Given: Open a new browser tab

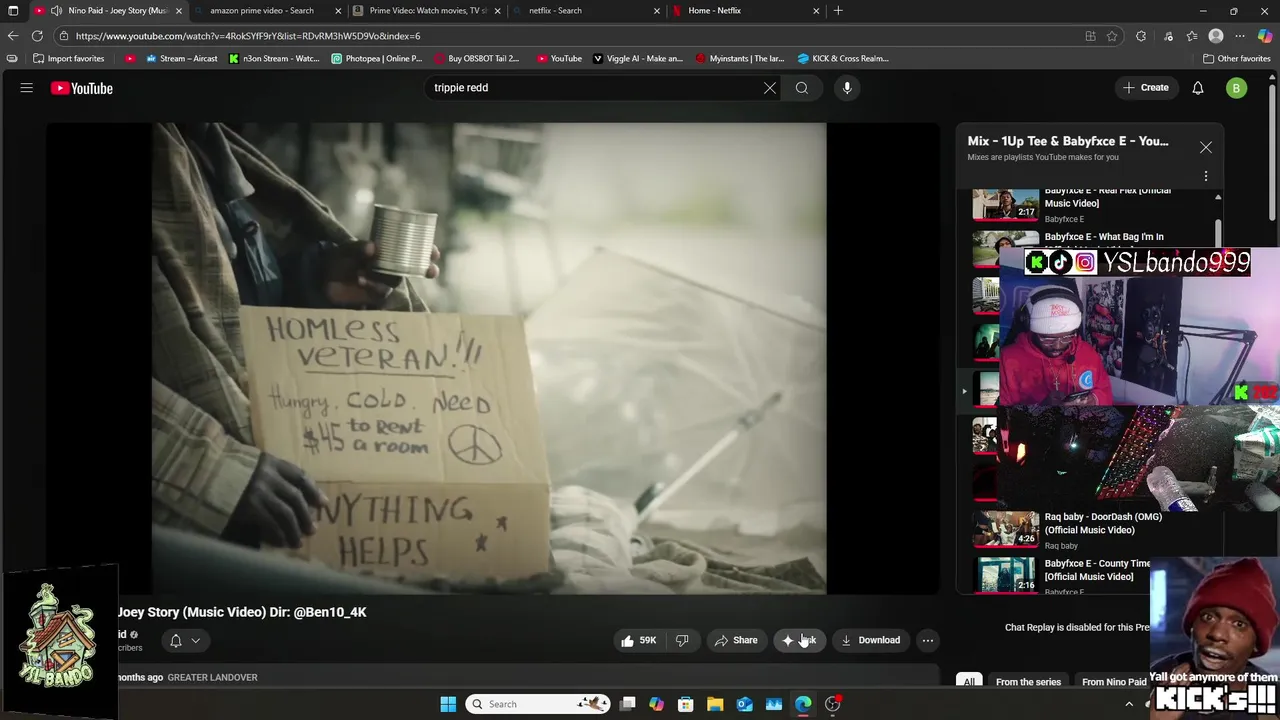Looking at the screenshot, I should 838,11.
